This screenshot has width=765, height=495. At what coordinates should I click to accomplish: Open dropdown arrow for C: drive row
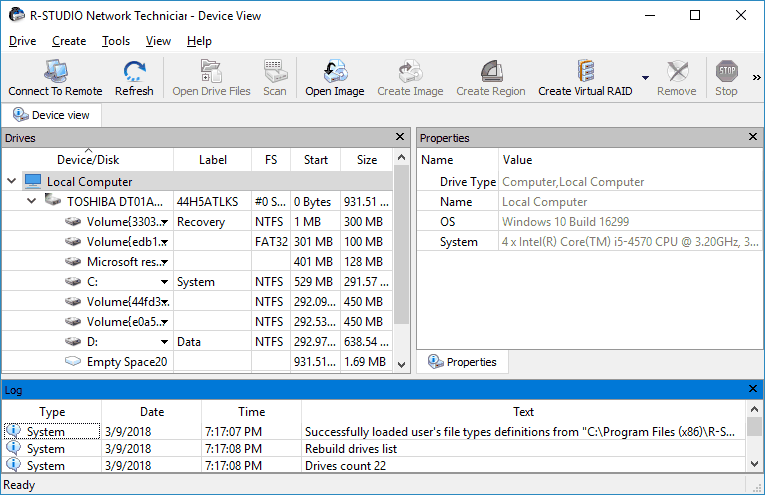coord(165,282)
